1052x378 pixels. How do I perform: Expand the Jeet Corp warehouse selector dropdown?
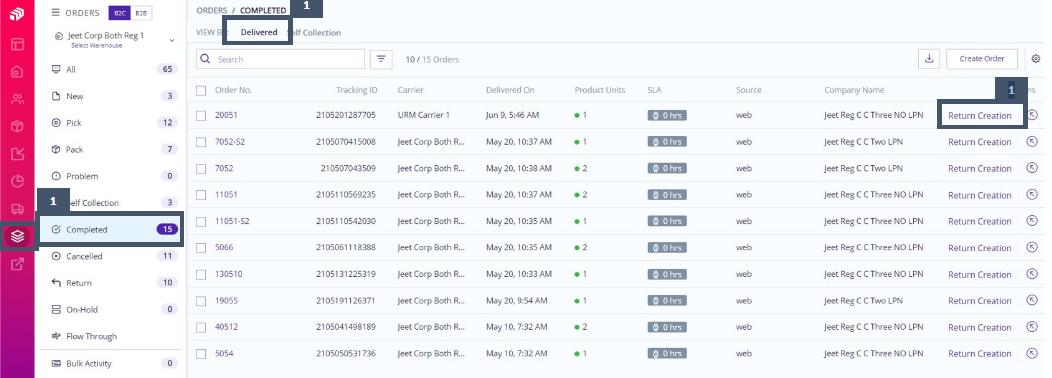(x=172, y=40)
